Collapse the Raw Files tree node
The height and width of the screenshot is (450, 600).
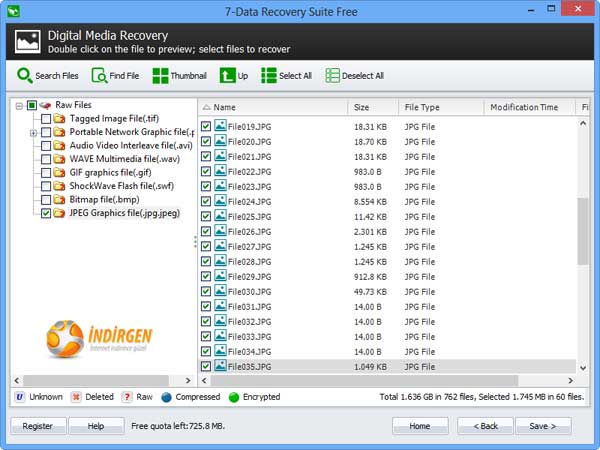(x=19, y=106)
